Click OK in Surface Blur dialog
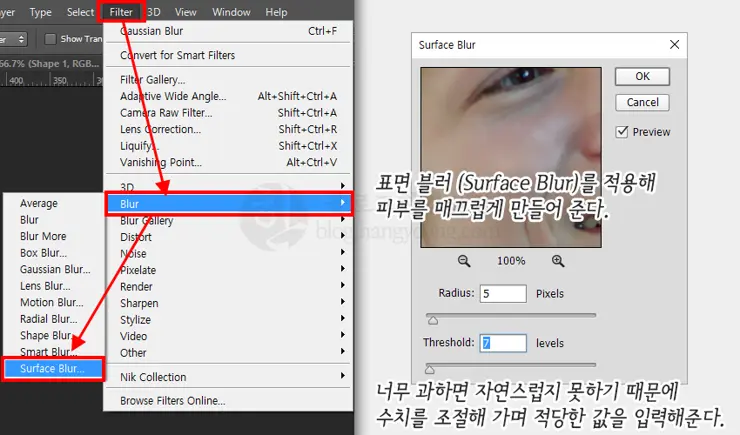 click(642, 76)
